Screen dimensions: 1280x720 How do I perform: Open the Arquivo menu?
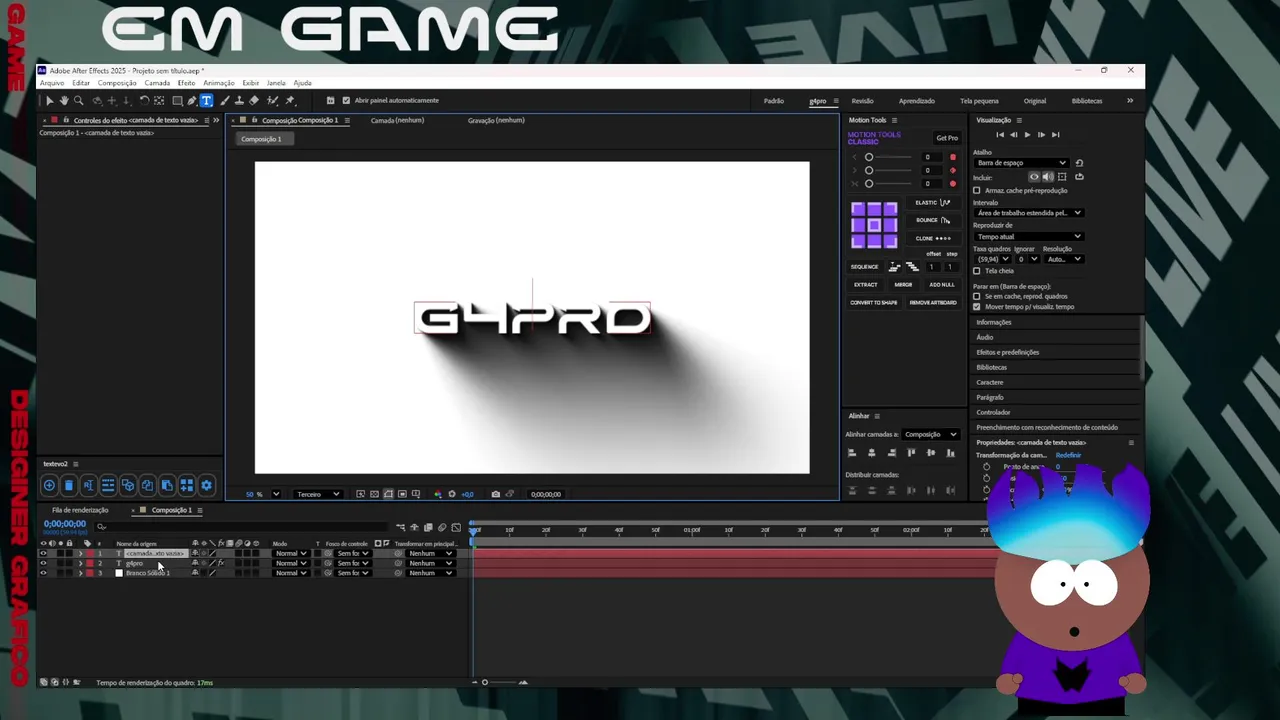click(x=51, y=83)
